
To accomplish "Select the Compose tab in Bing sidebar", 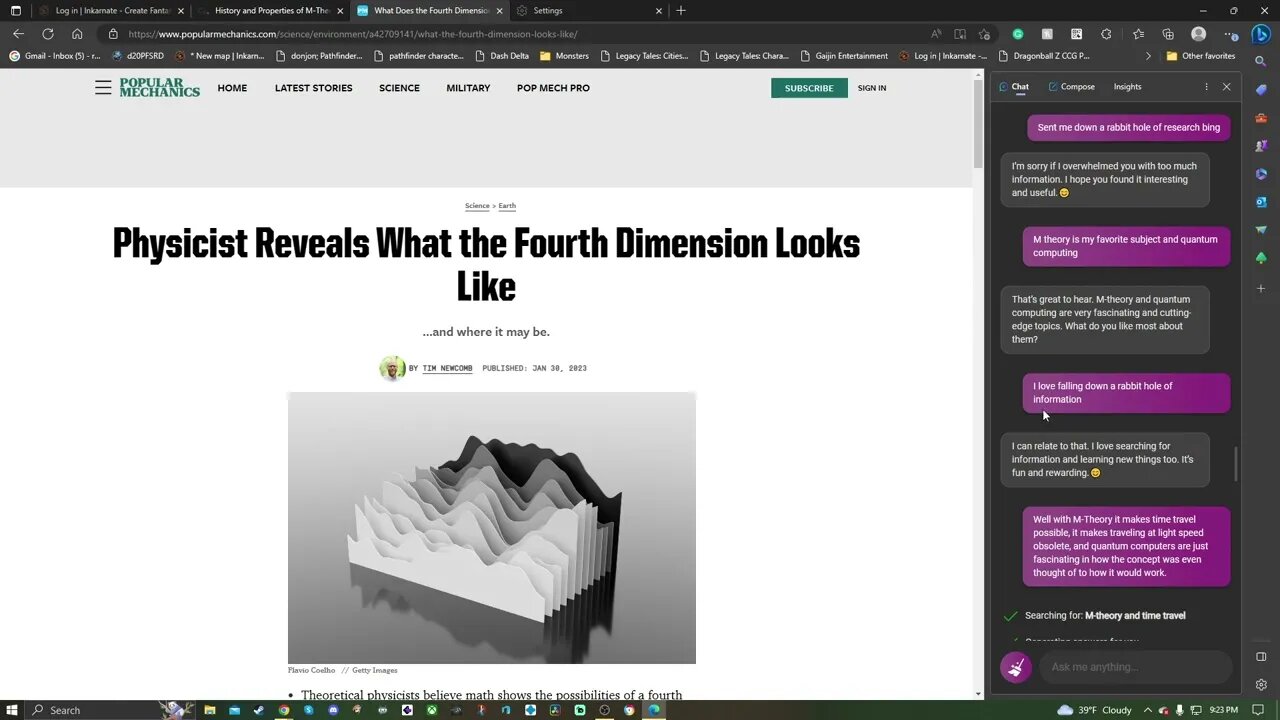I will 1071,87.
